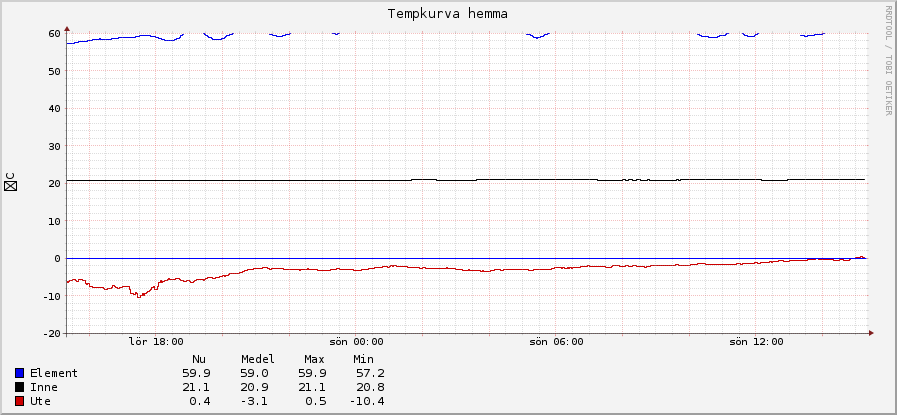
Task: Select the Ute legend label
Action: click(41, 401)
